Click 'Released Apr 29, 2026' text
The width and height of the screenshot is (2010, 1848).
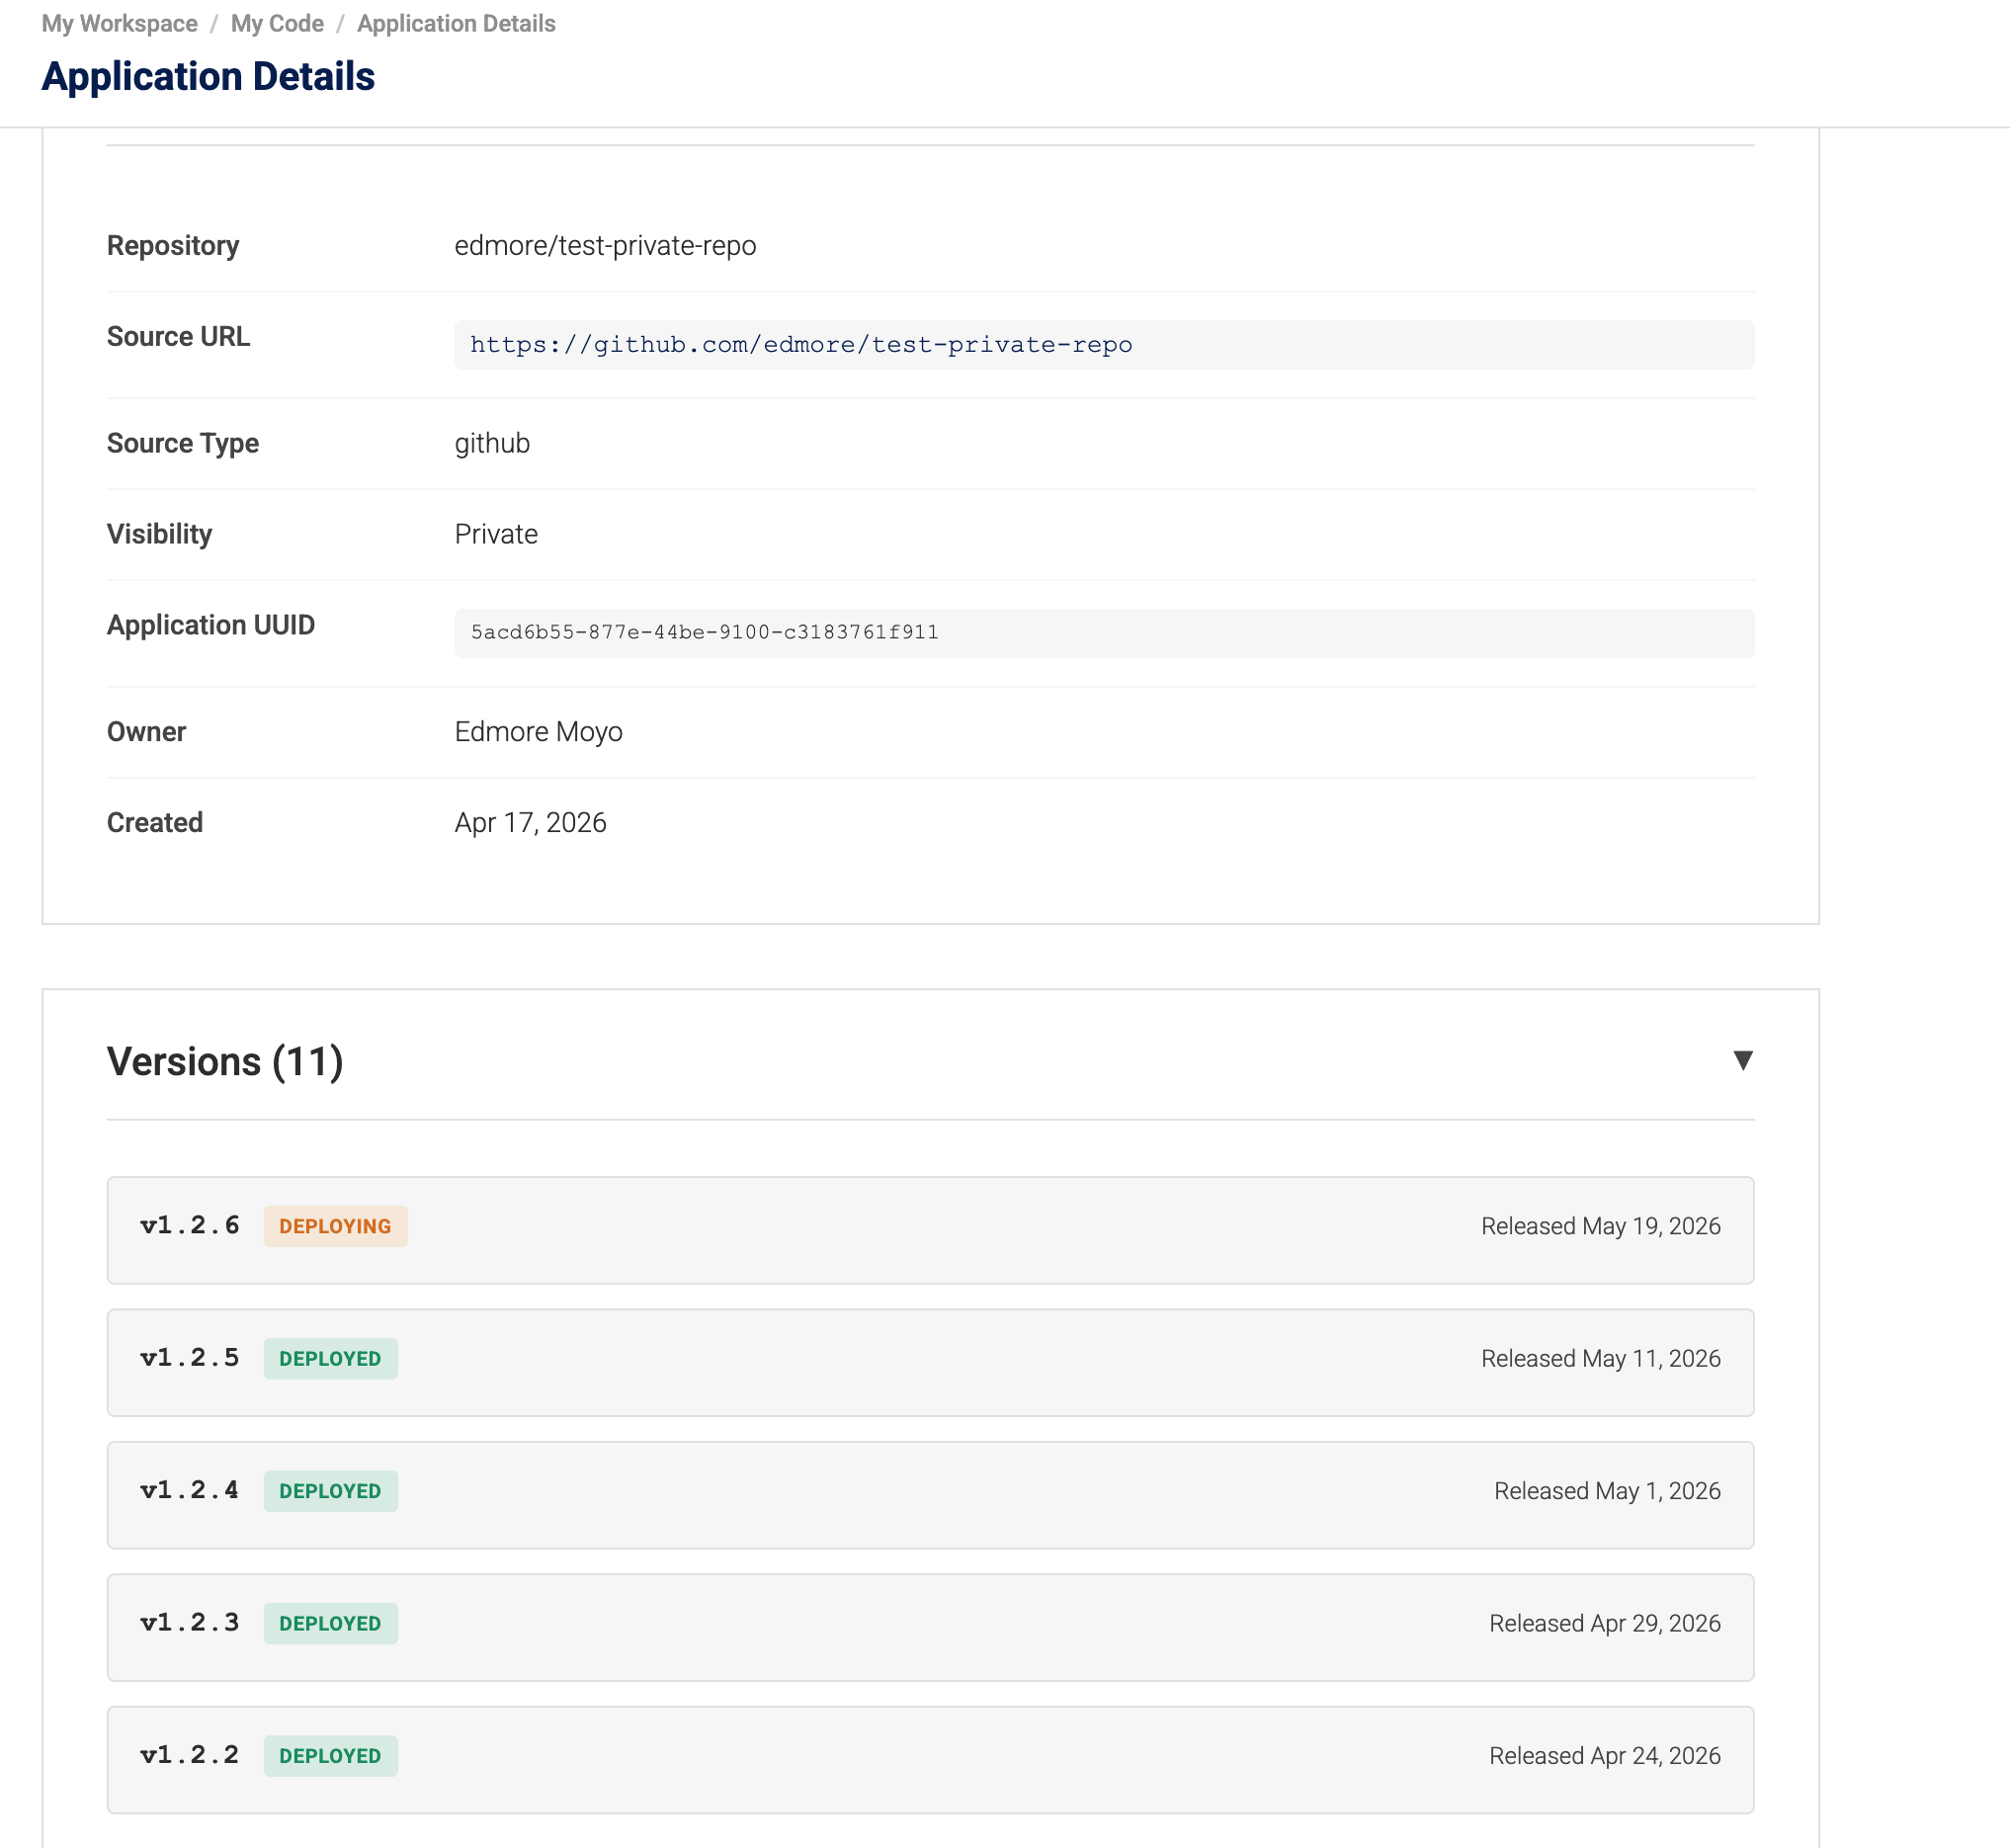point(1604,1623)
